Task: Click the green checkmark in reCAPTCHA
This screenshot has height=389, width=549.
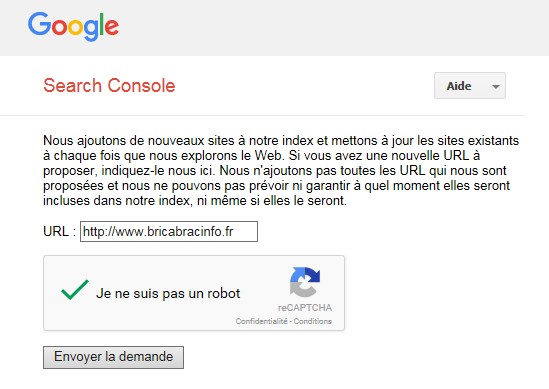Action: coord(75,290)
